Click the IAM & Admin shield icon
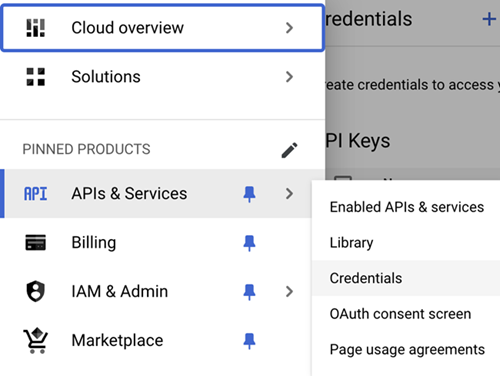The image size is (500, 376). (x=35, y=291)
